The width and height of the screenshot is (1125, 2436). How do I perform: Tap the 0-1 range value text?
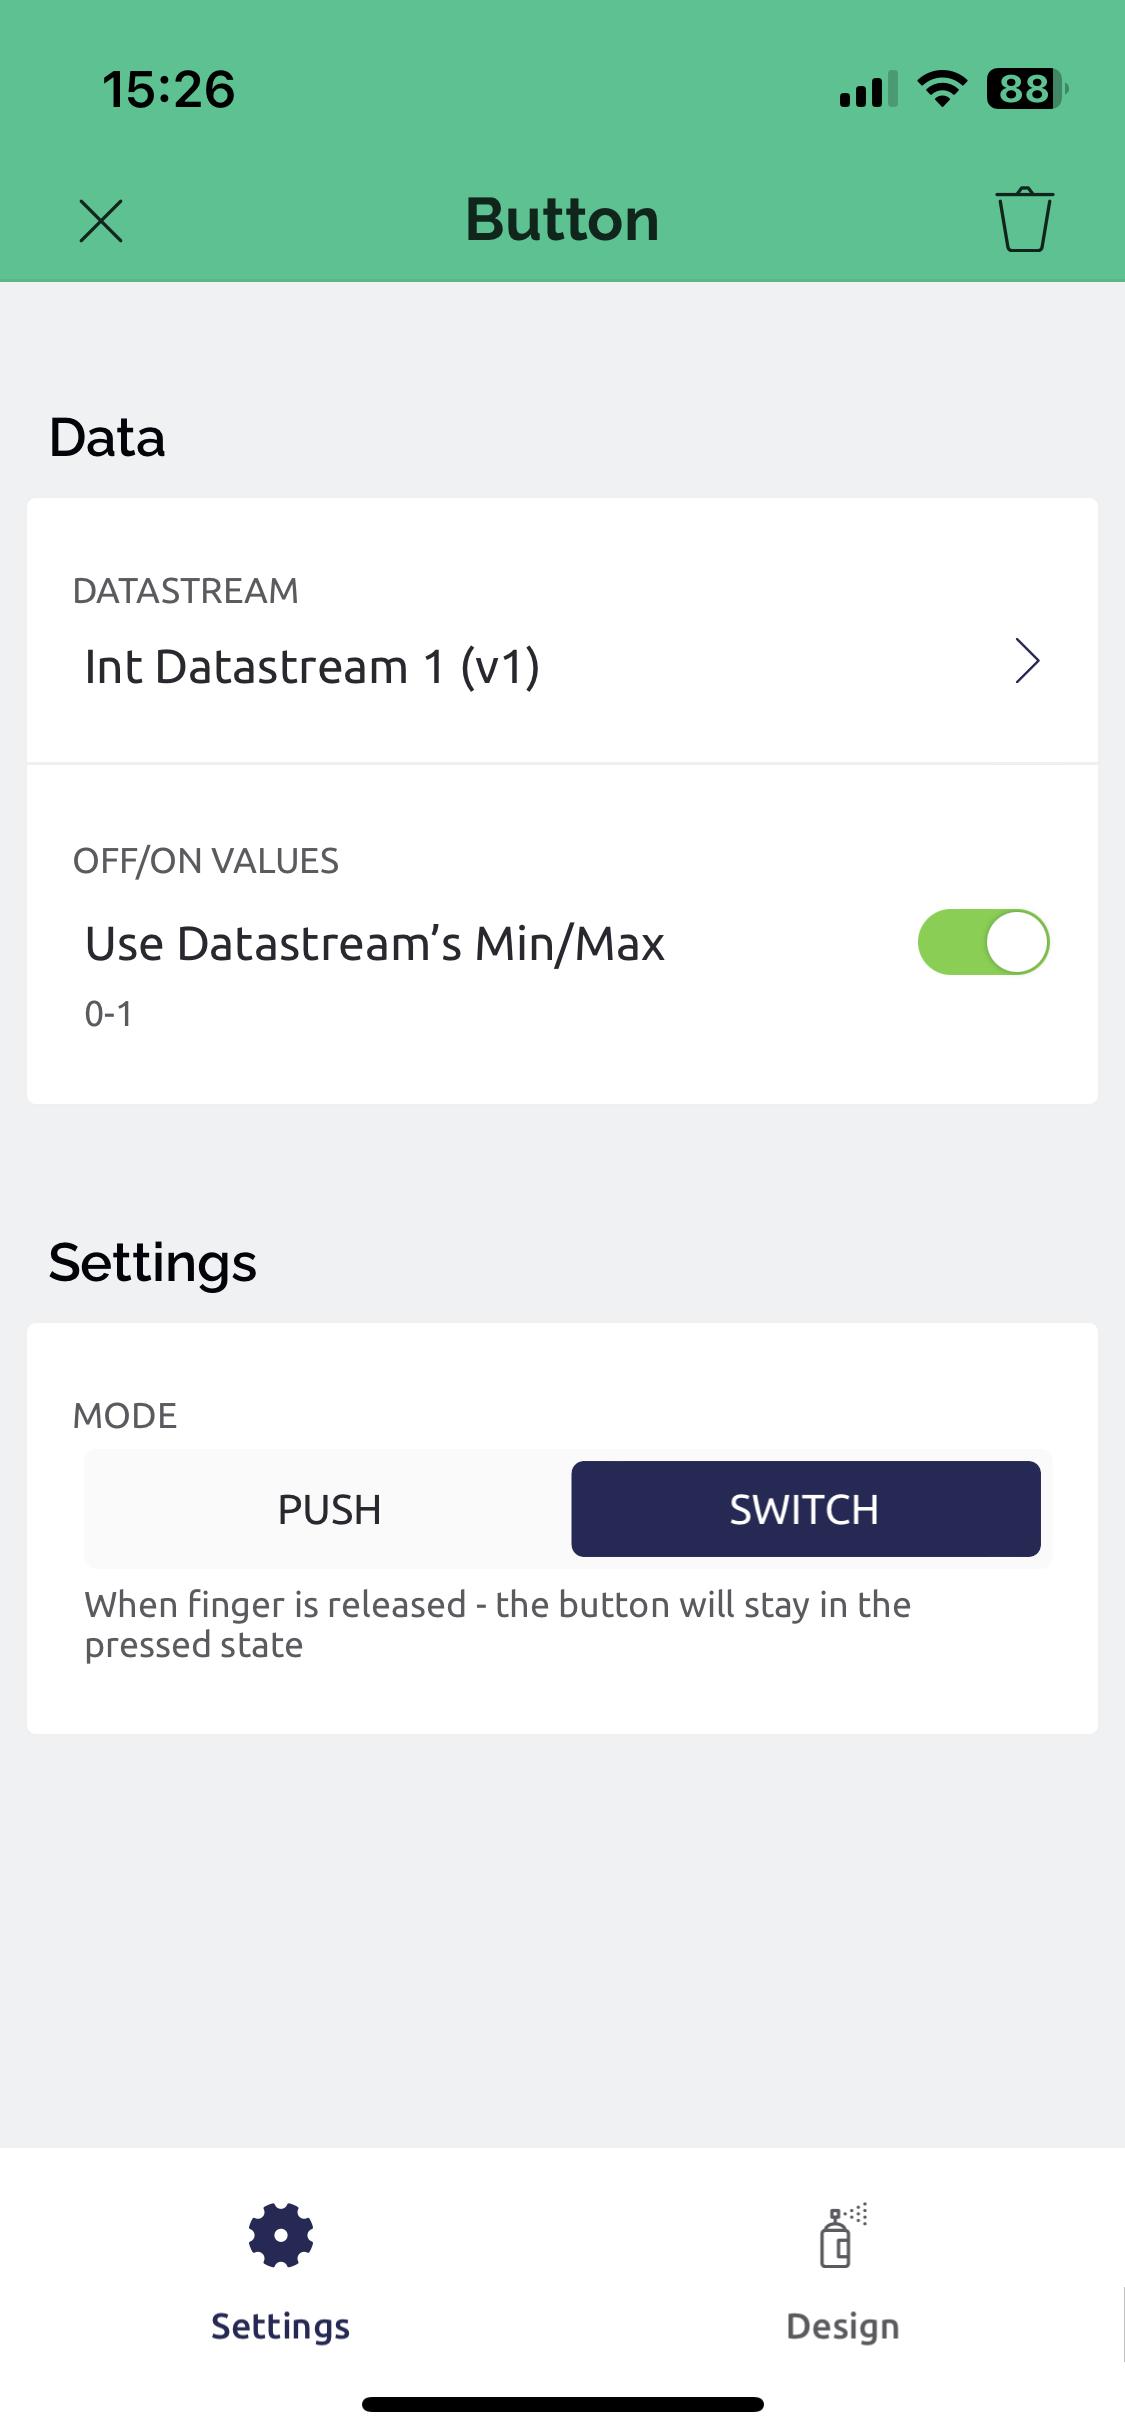[108, 1014]
